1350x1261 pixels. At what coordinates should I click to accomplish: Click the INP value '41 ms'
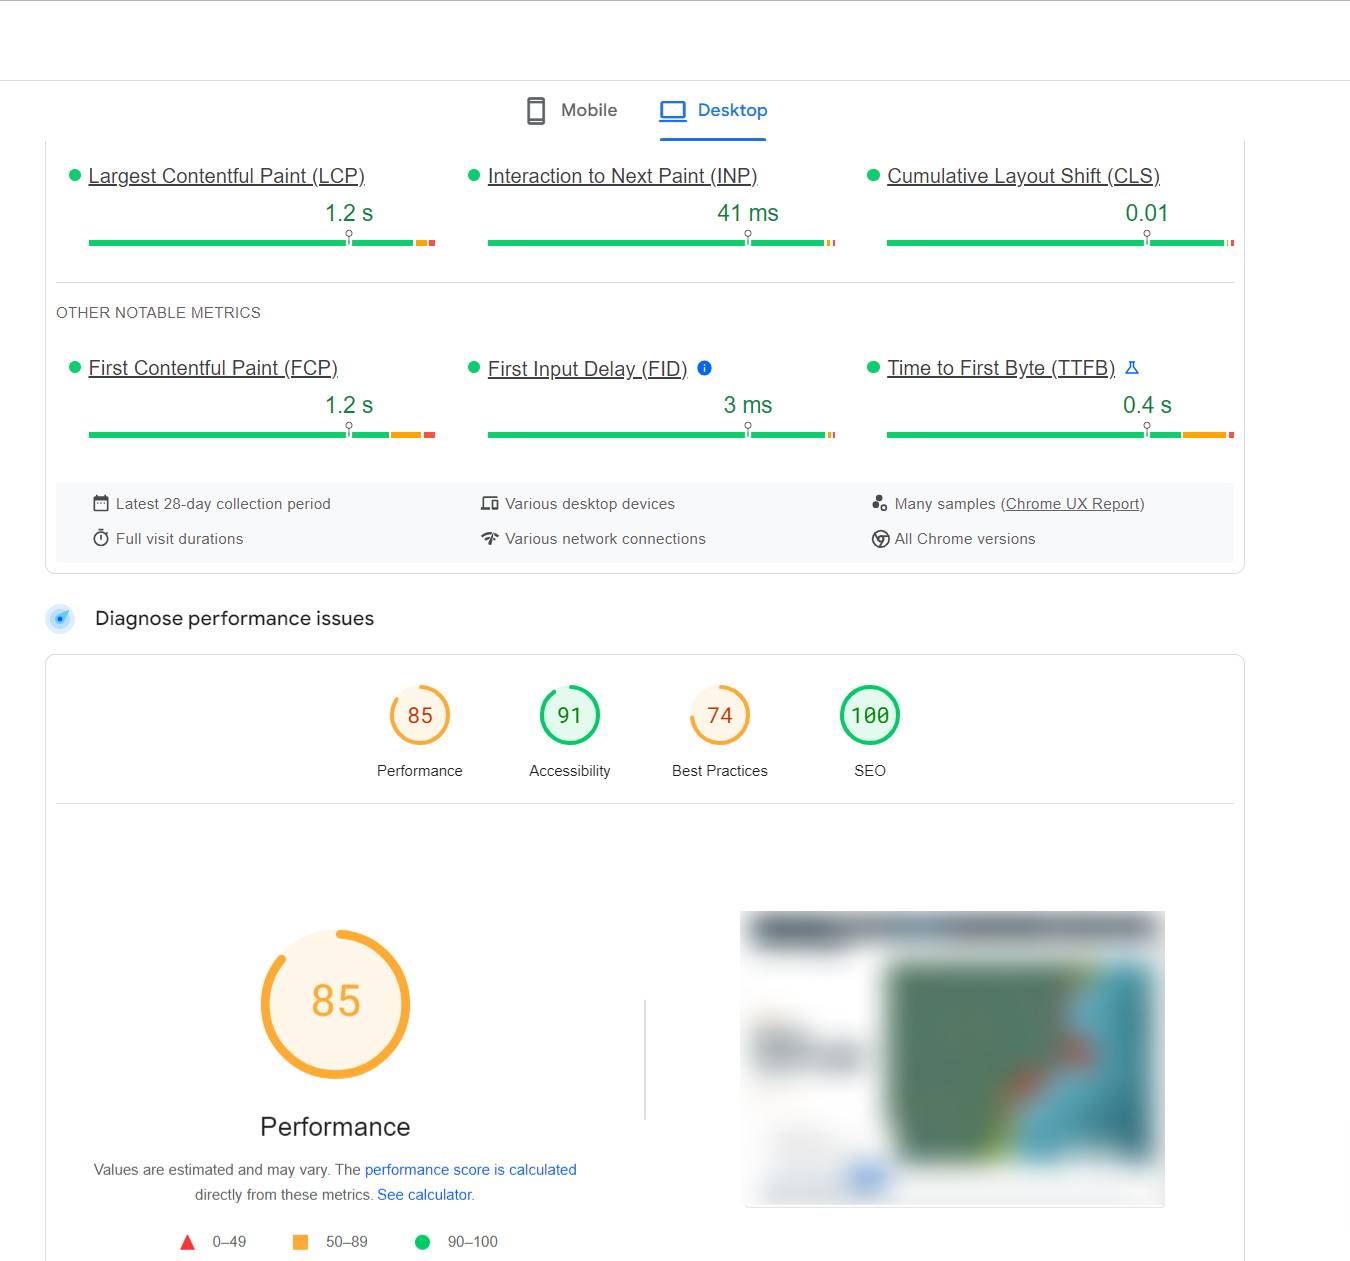pos(748,213)
